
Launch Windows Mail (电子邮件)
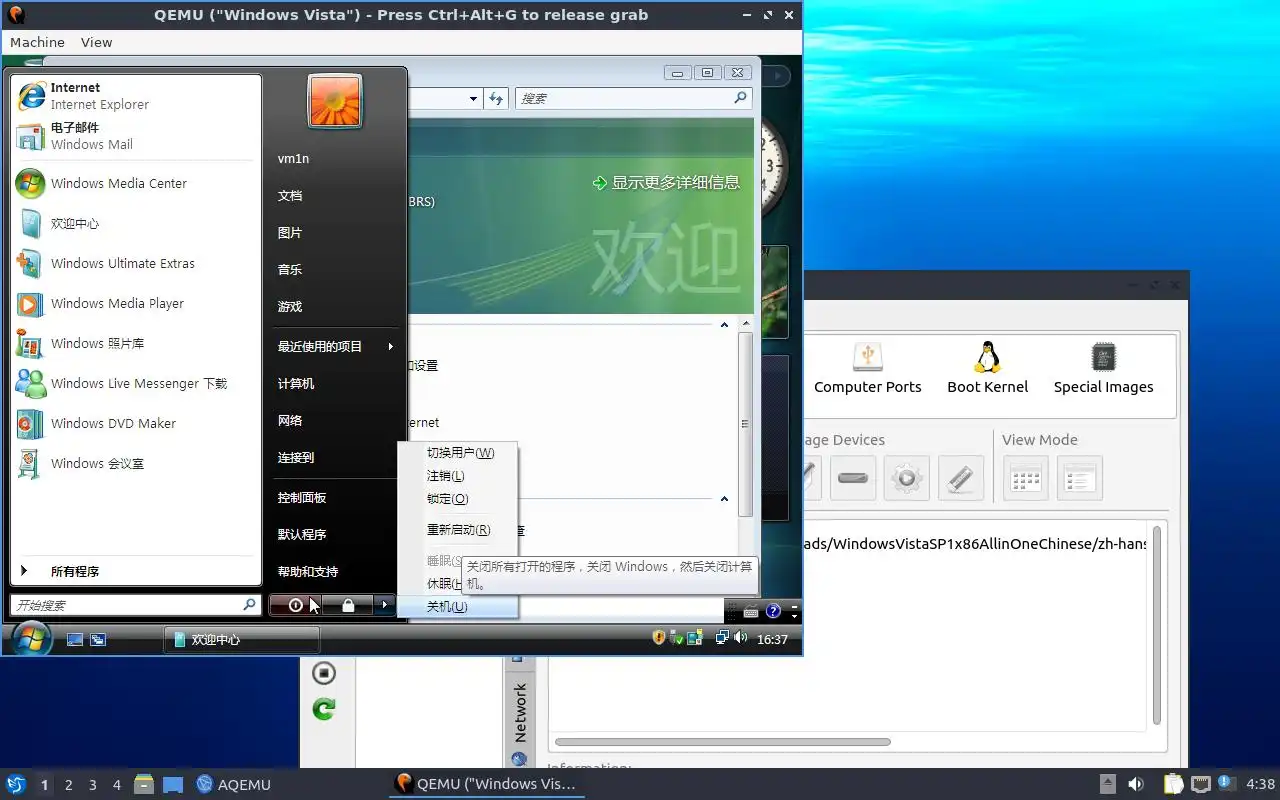click(135, 136)
